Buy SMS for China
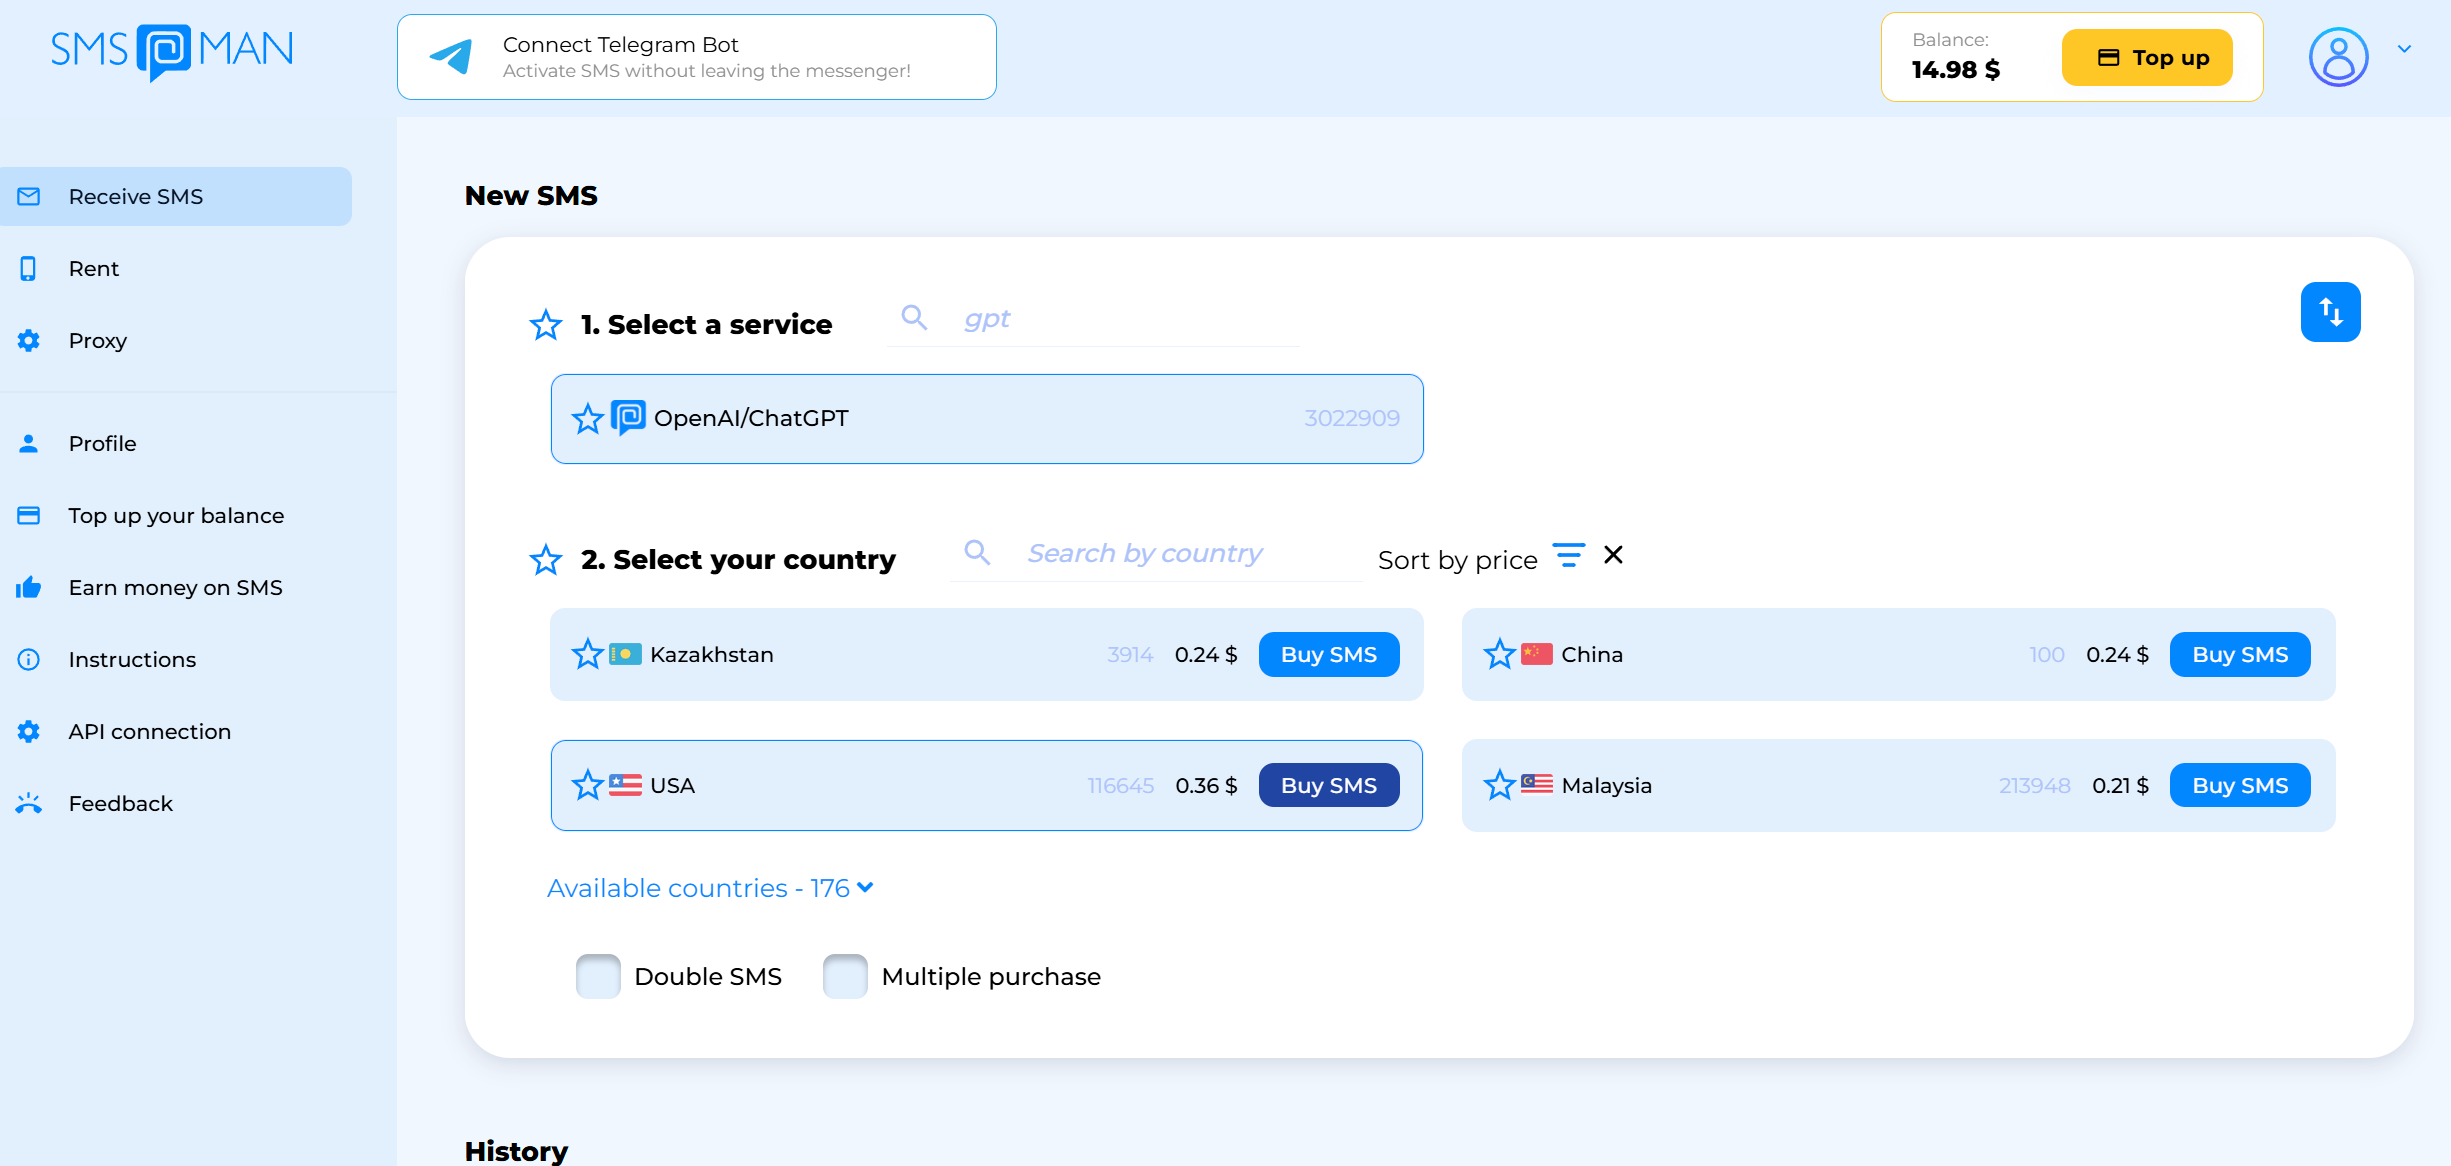Image resolution: width=2451 pixels, height=1166 pixels. [2240, 654]
